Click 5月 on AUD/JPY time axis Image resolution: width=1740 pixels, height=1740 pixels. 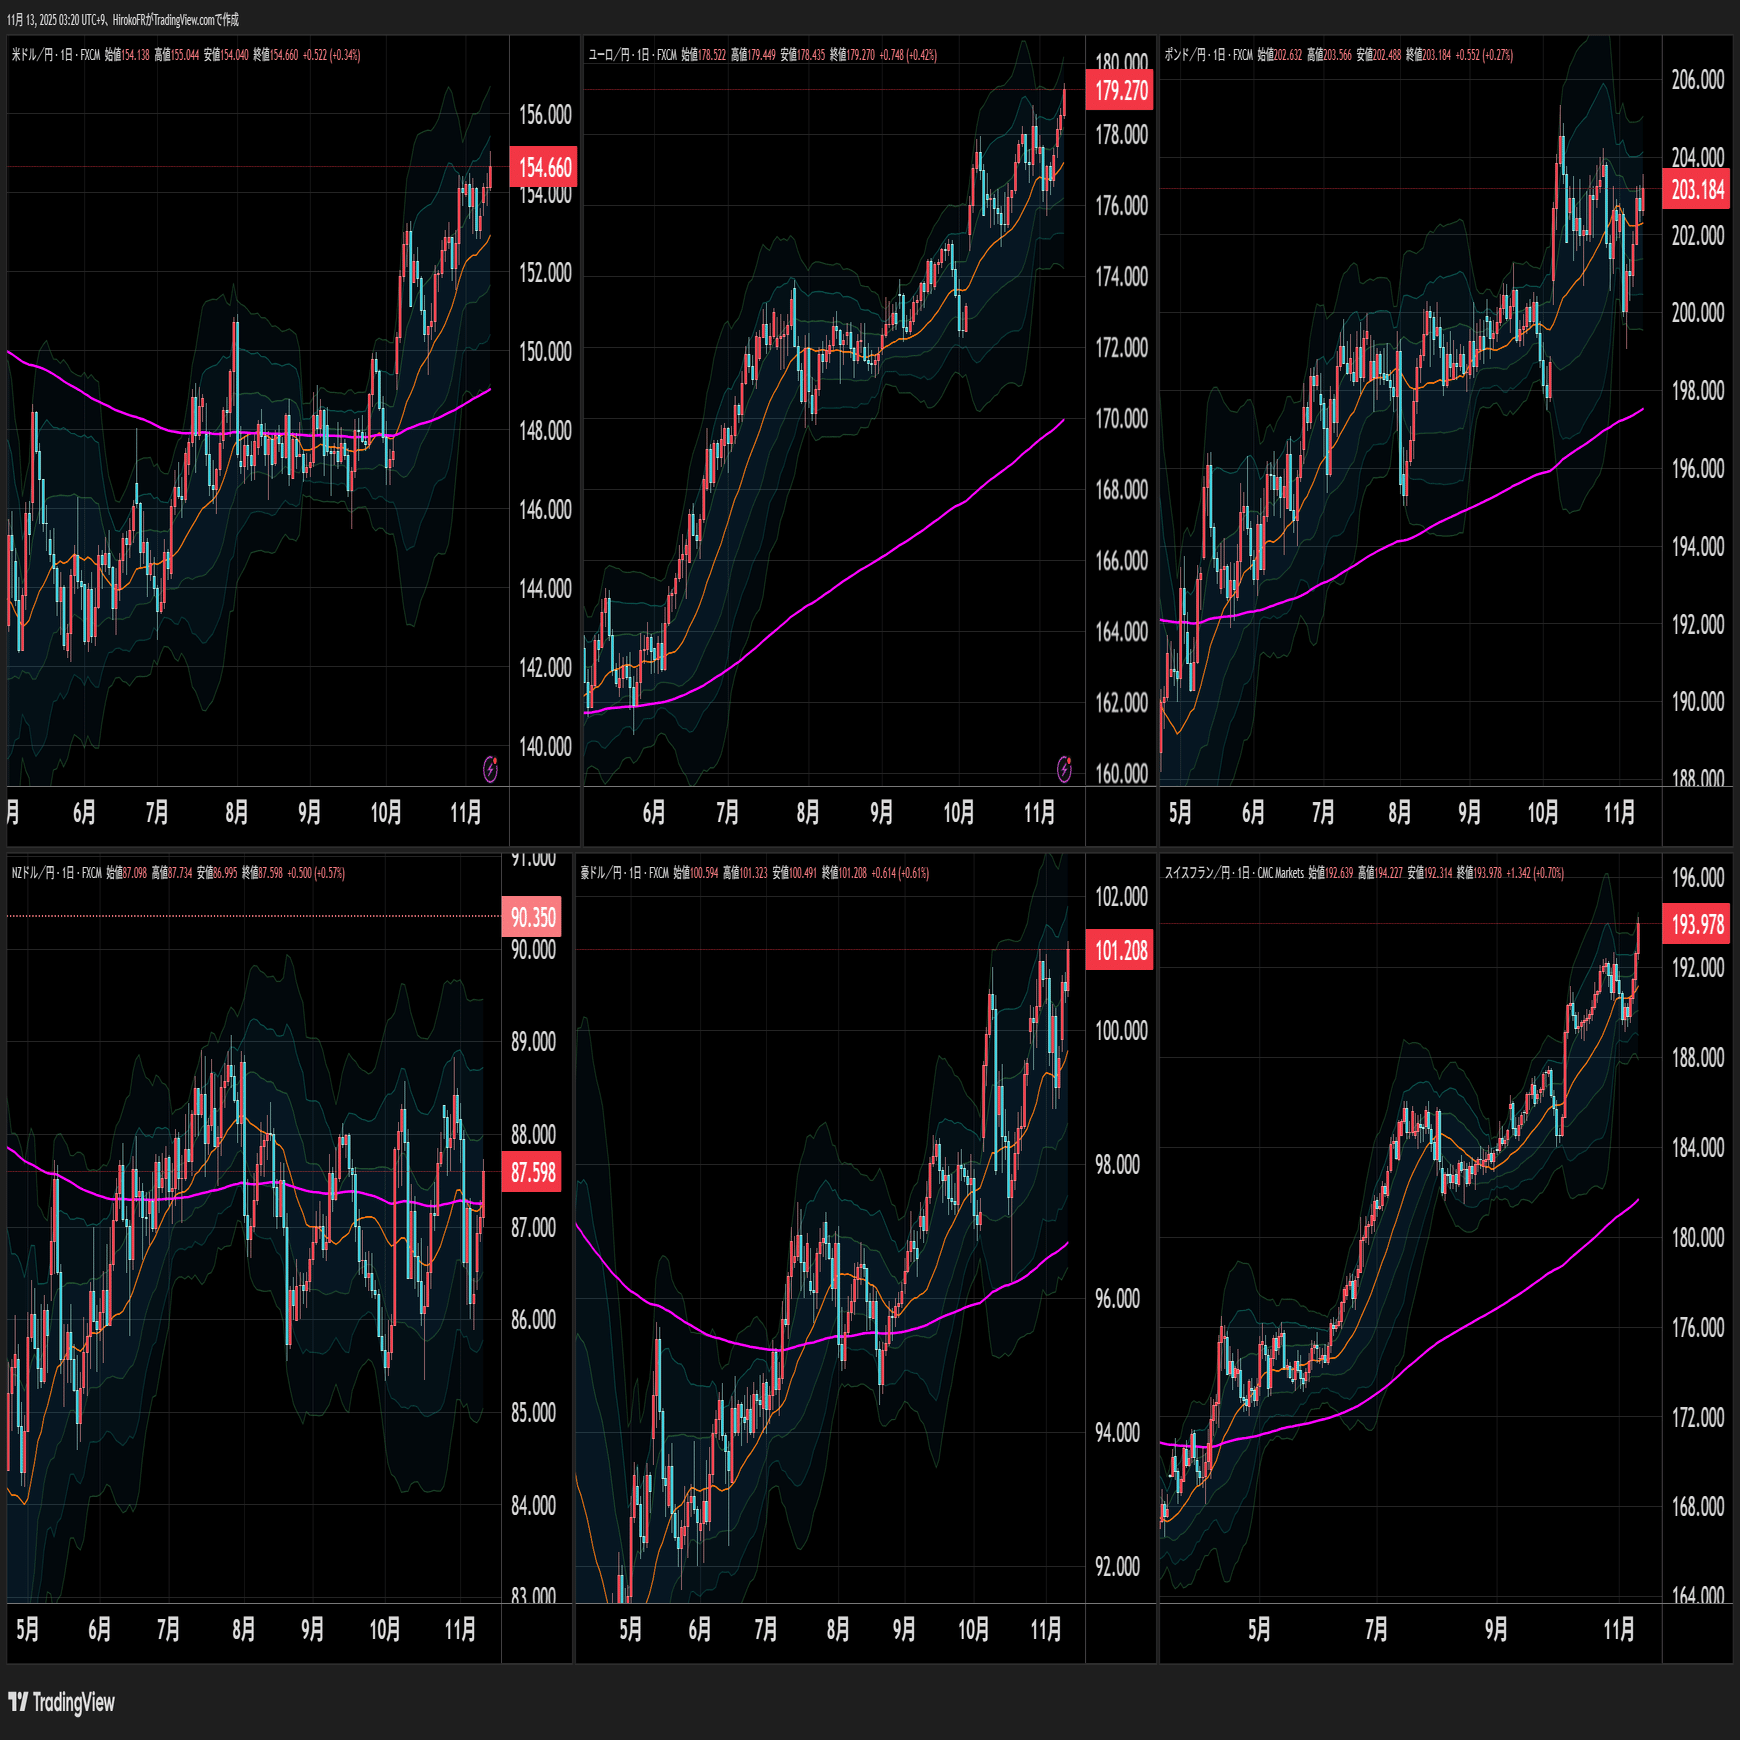tap(630, 1631)
